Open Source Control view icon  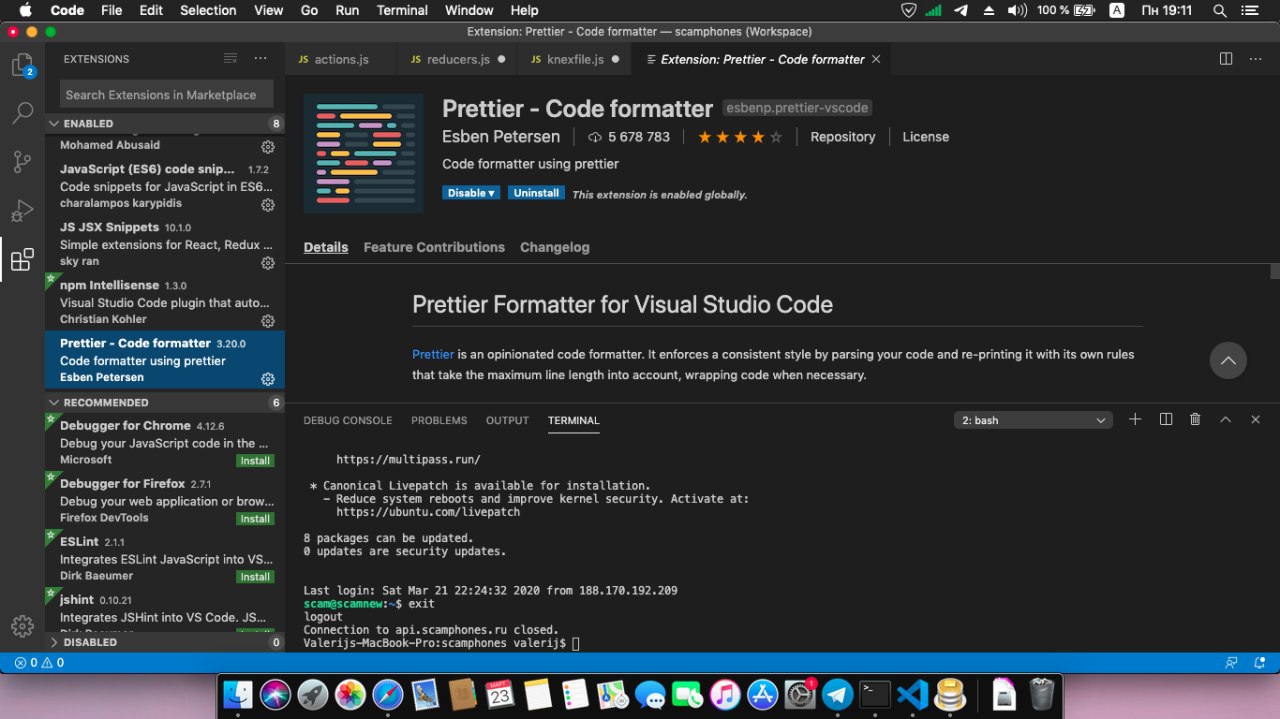[x=22, y=161]
